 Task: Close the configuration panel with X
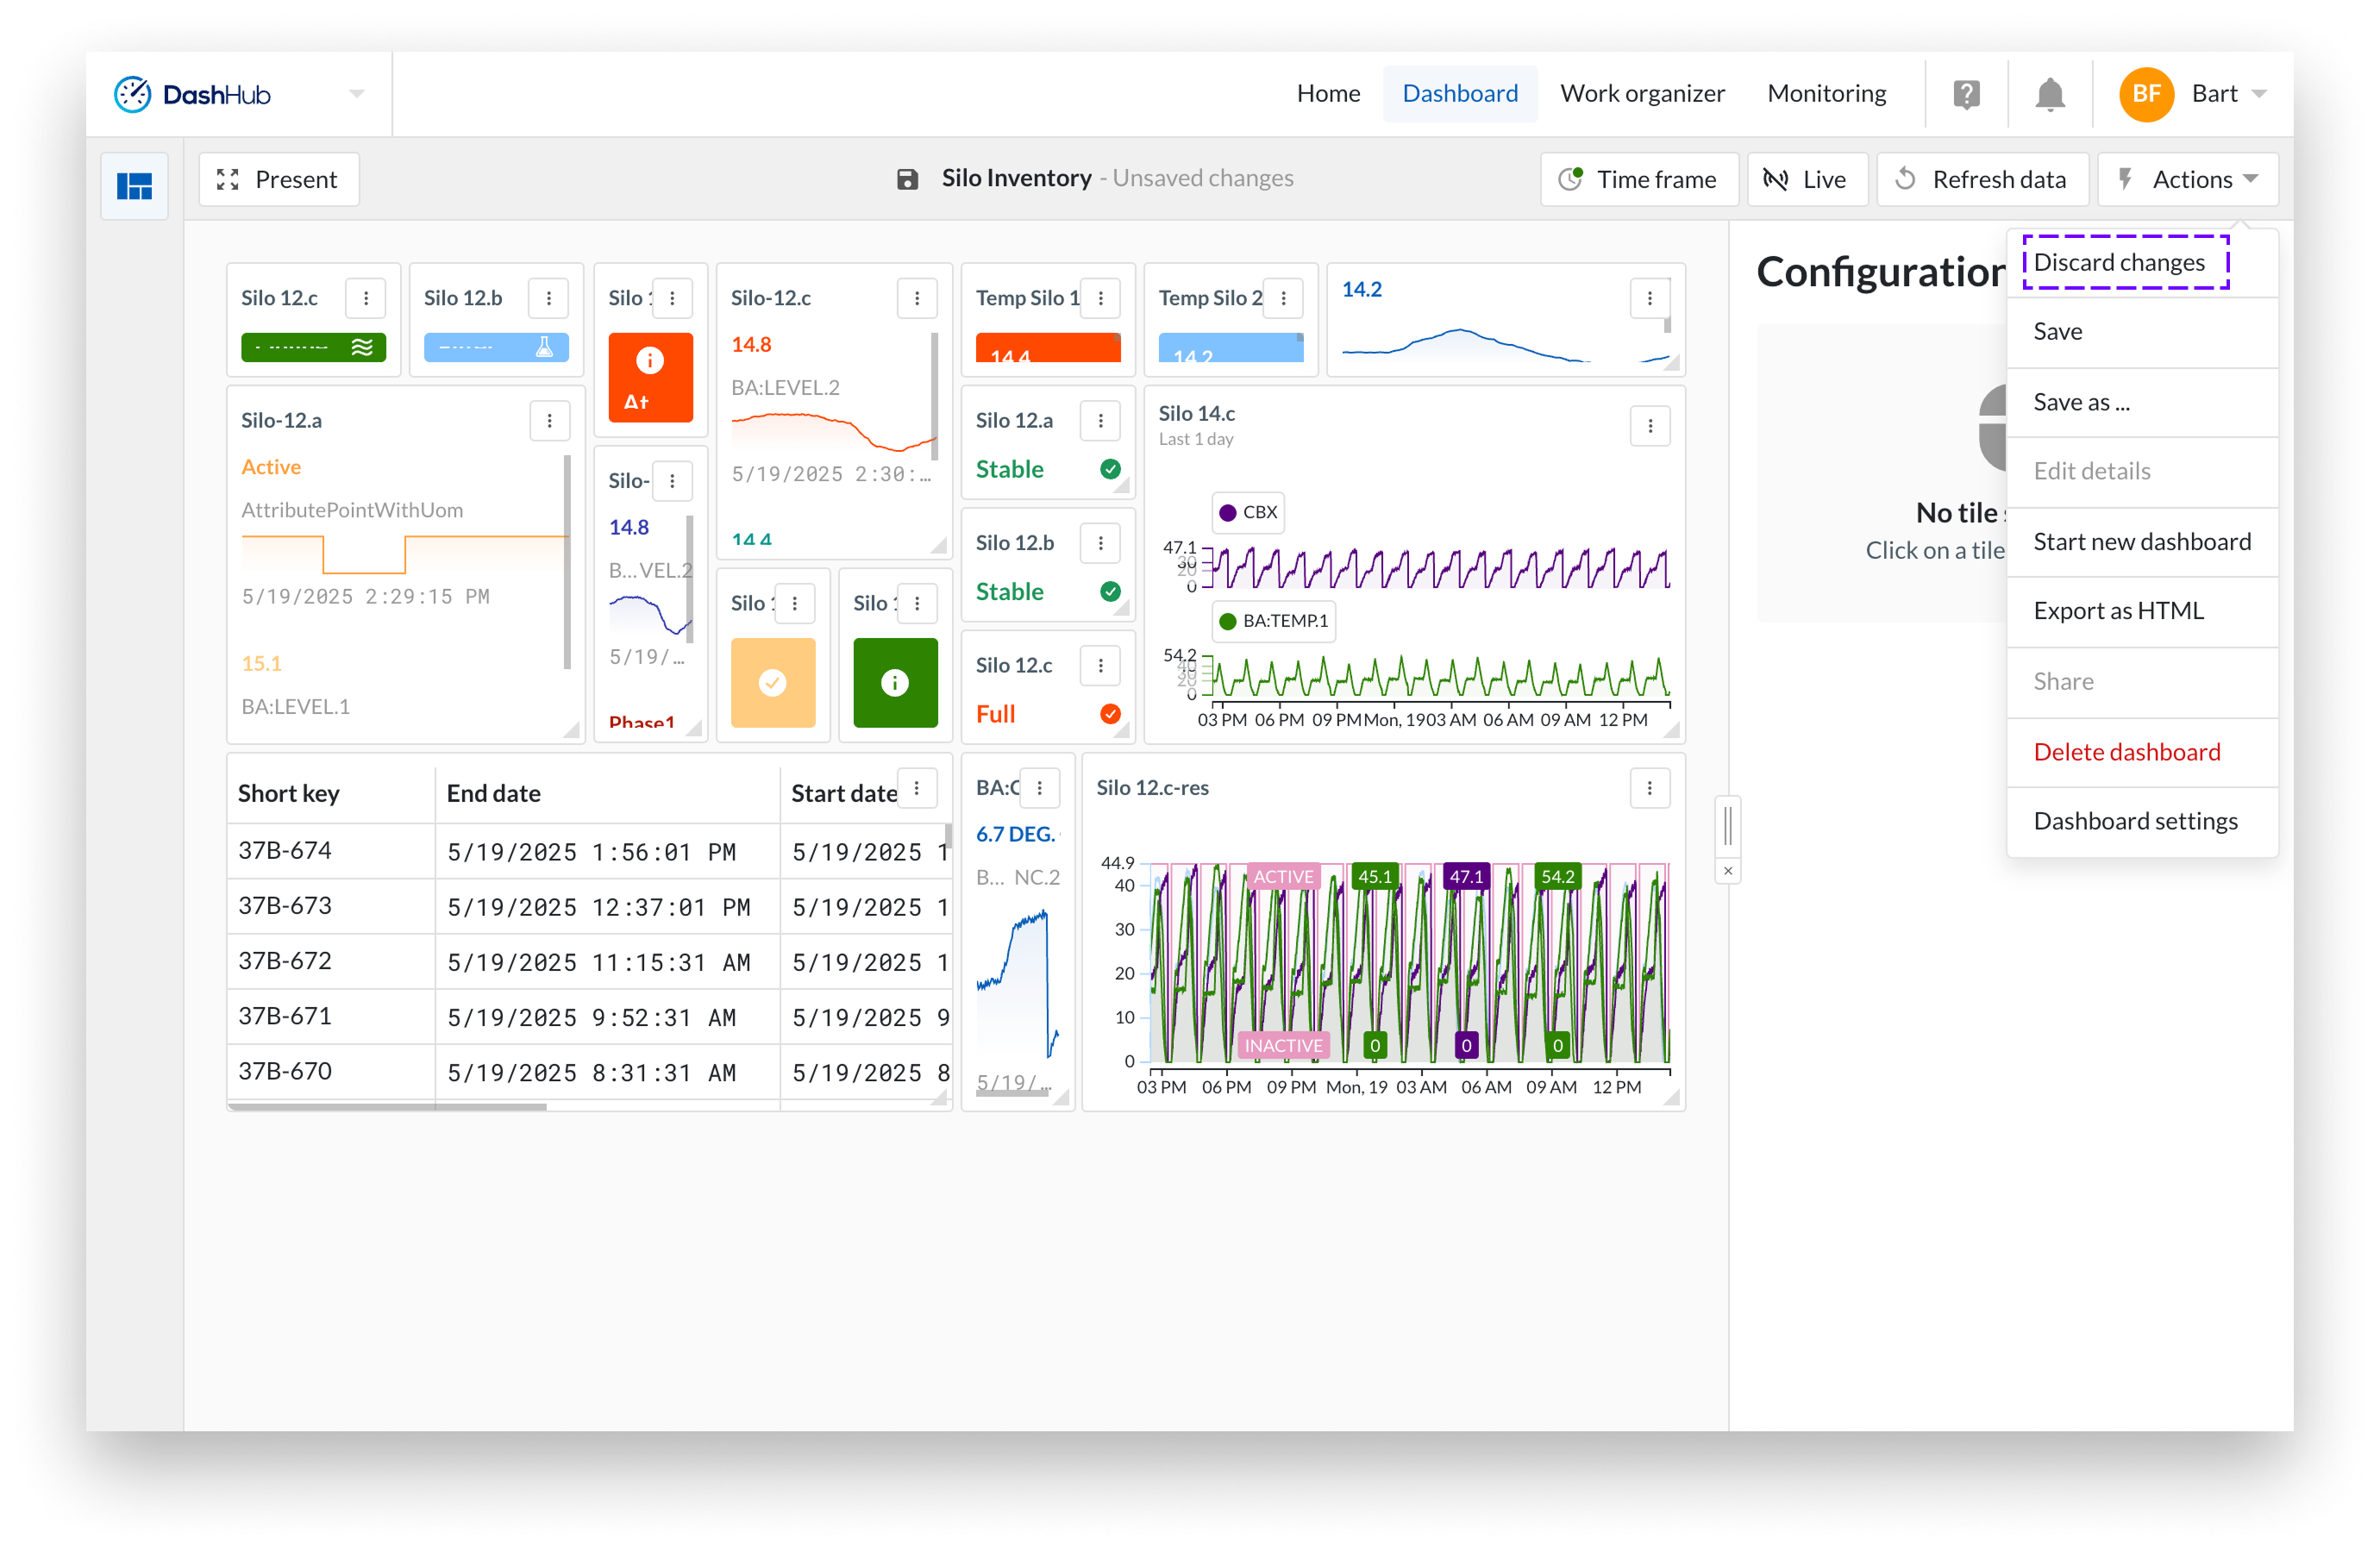(1727, 871)
